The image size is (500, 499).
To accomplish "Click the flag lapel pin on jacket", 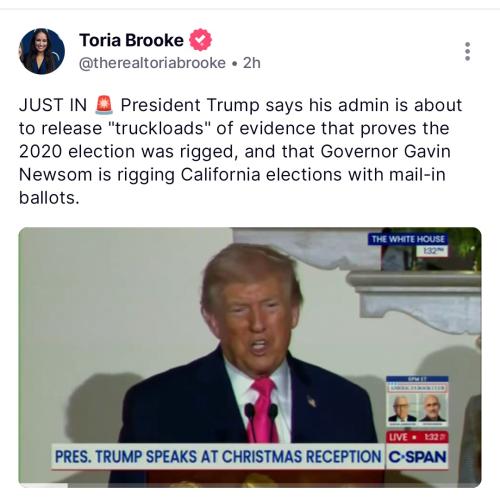I will click(x=312, y=401).
